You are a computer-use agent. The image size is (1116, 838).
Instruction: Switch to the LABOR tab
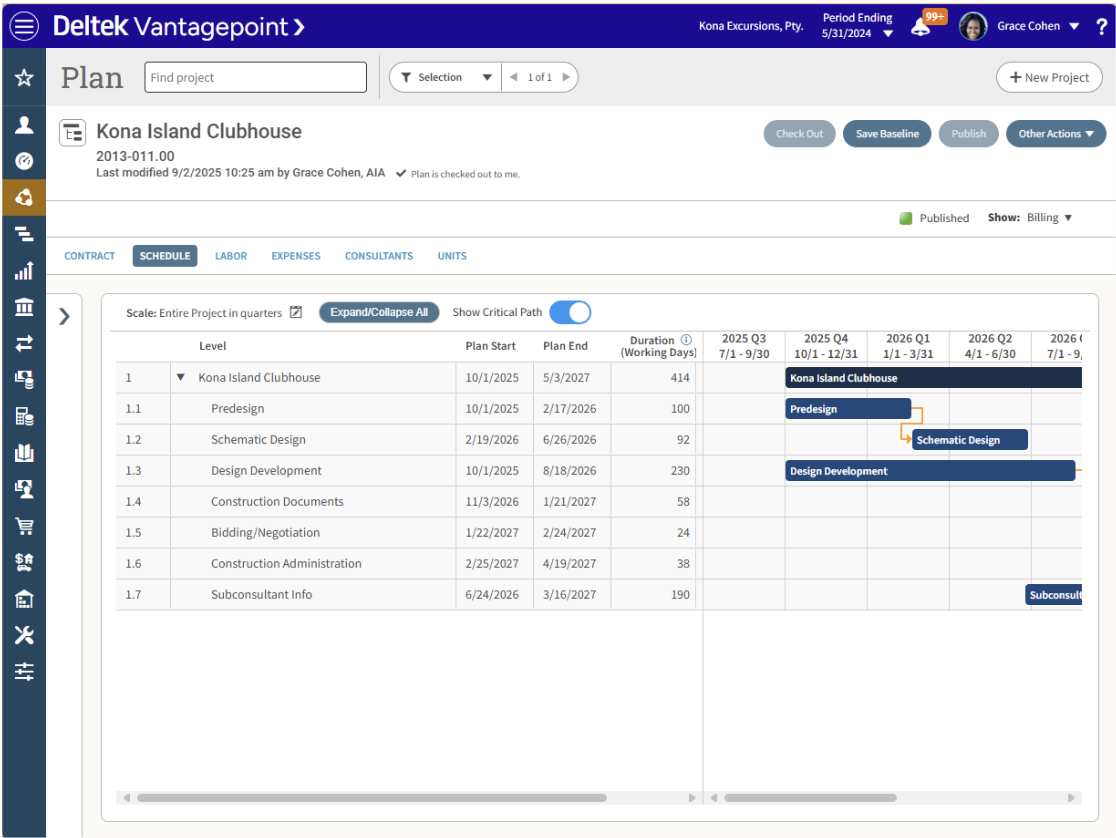click(231, 256)
